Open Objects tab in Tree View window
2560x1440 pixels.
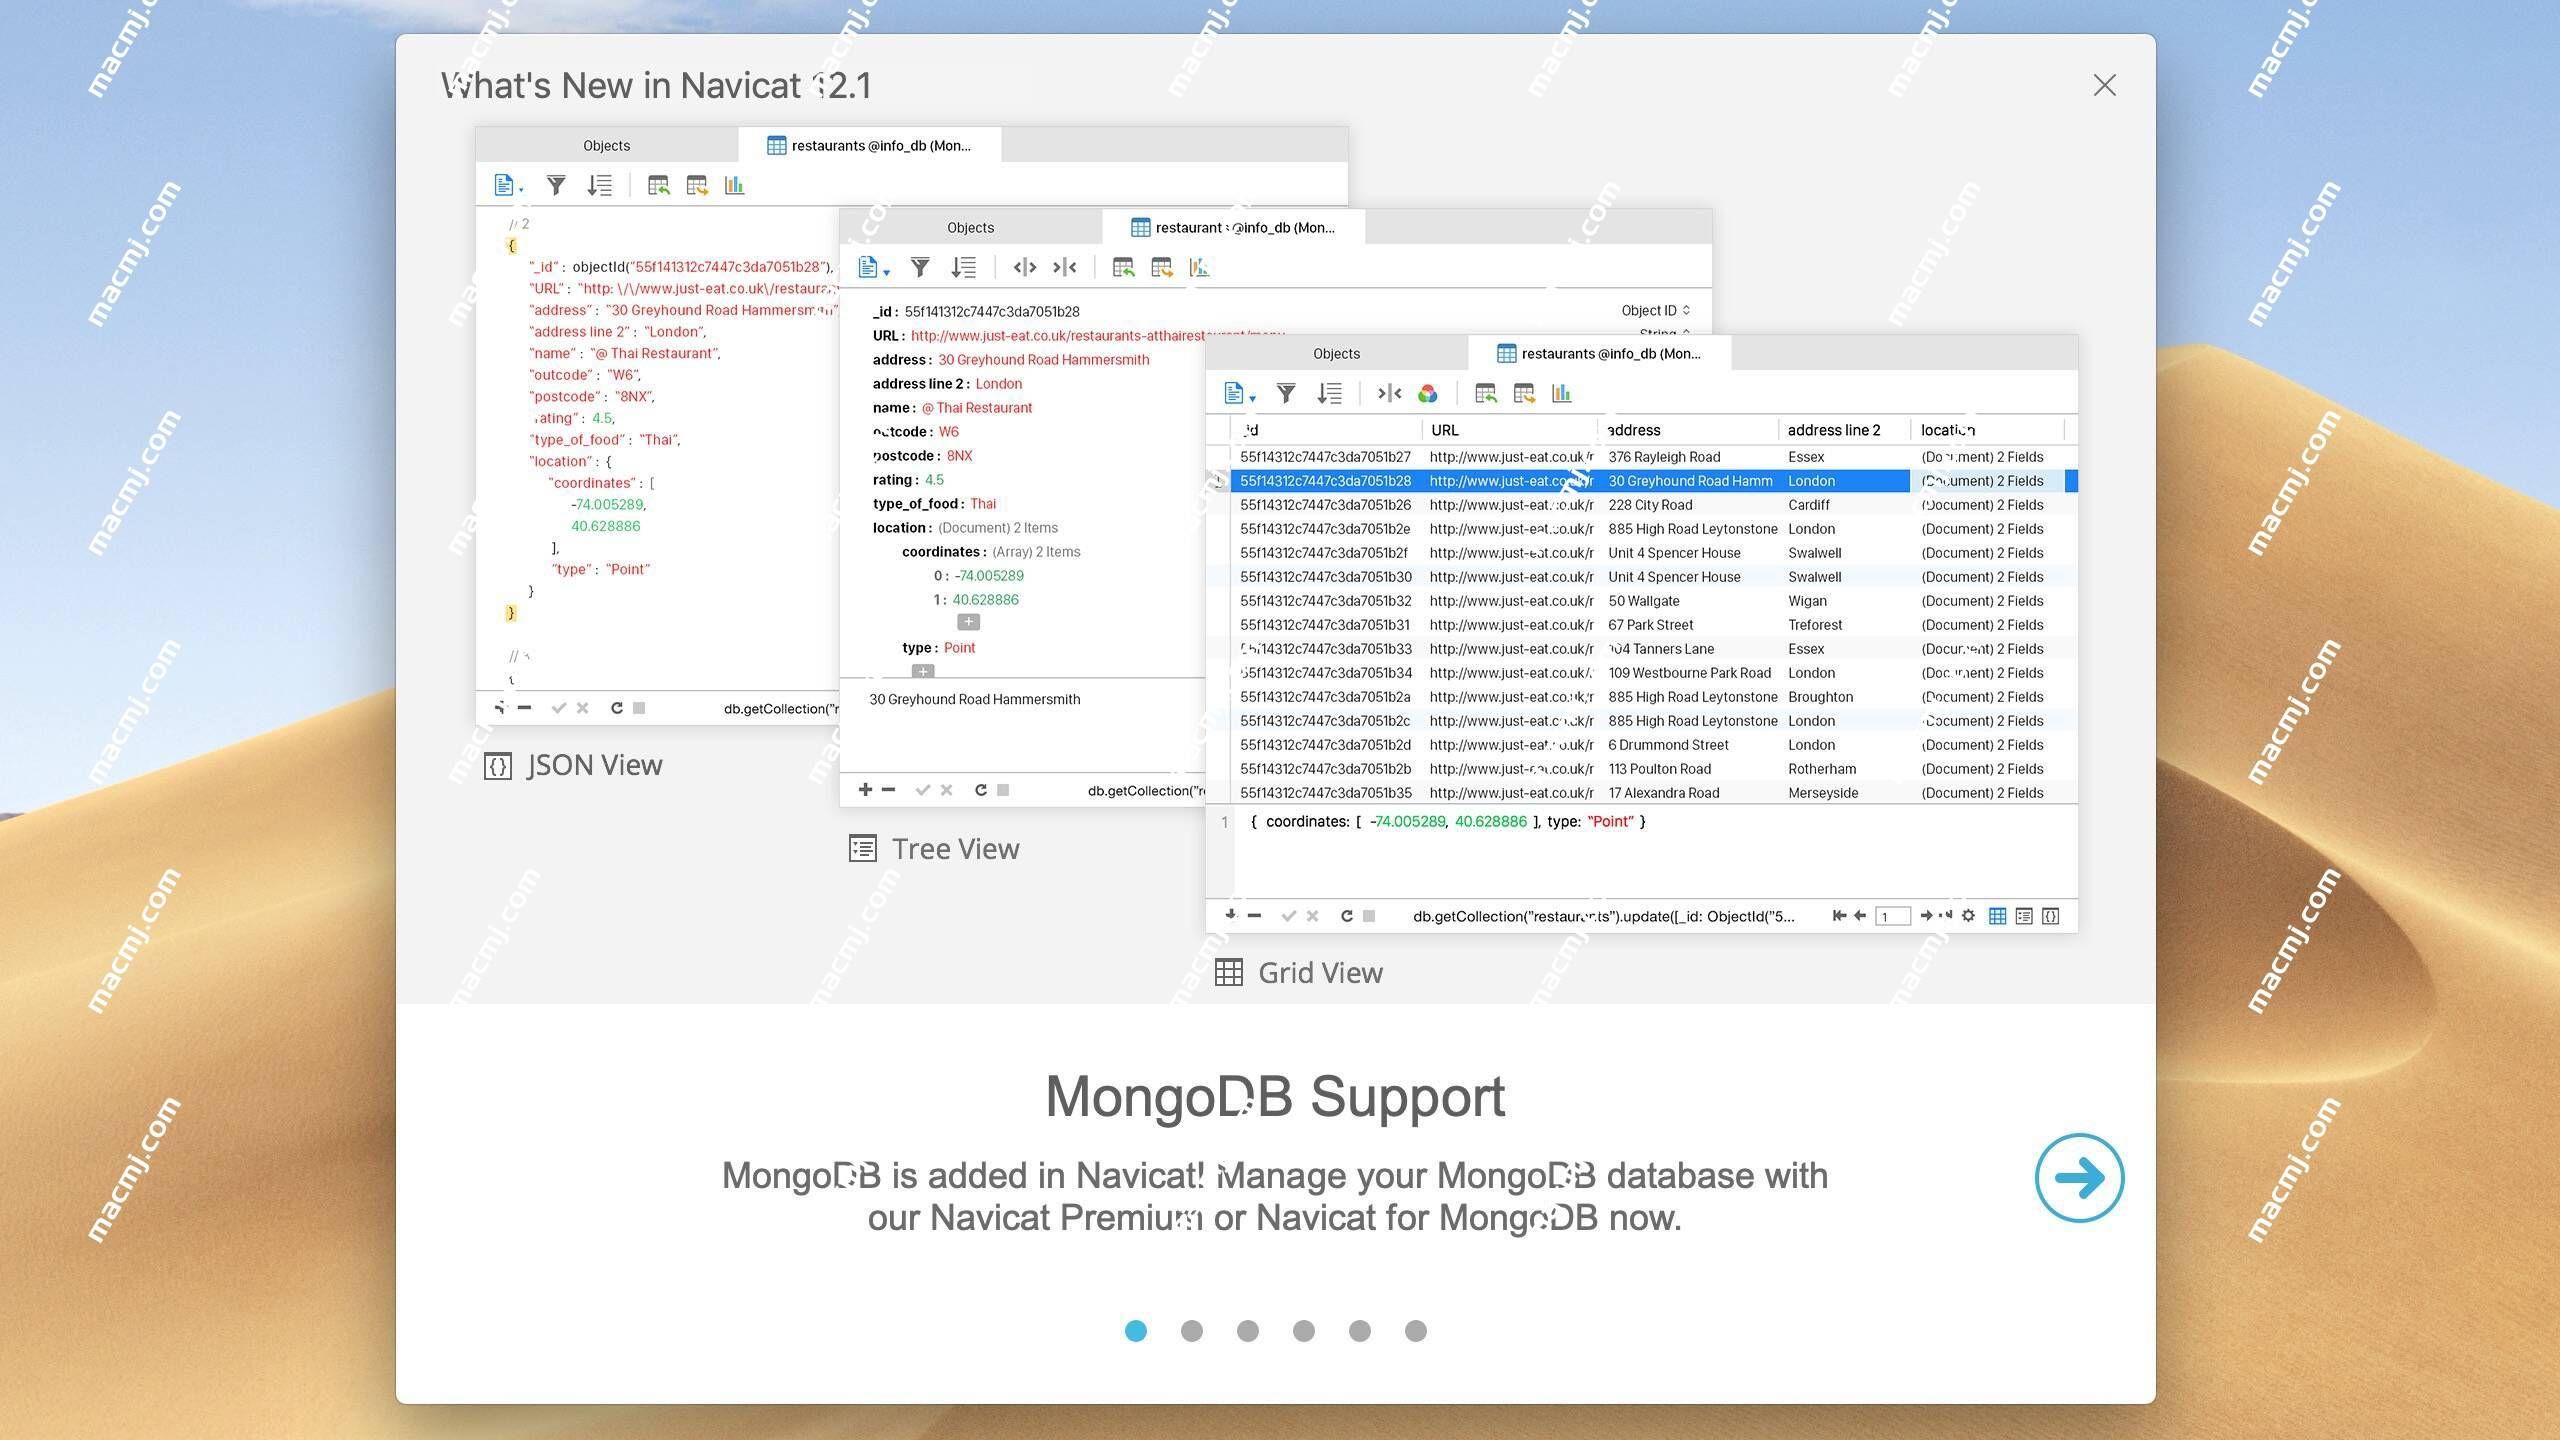coord(970,227)
